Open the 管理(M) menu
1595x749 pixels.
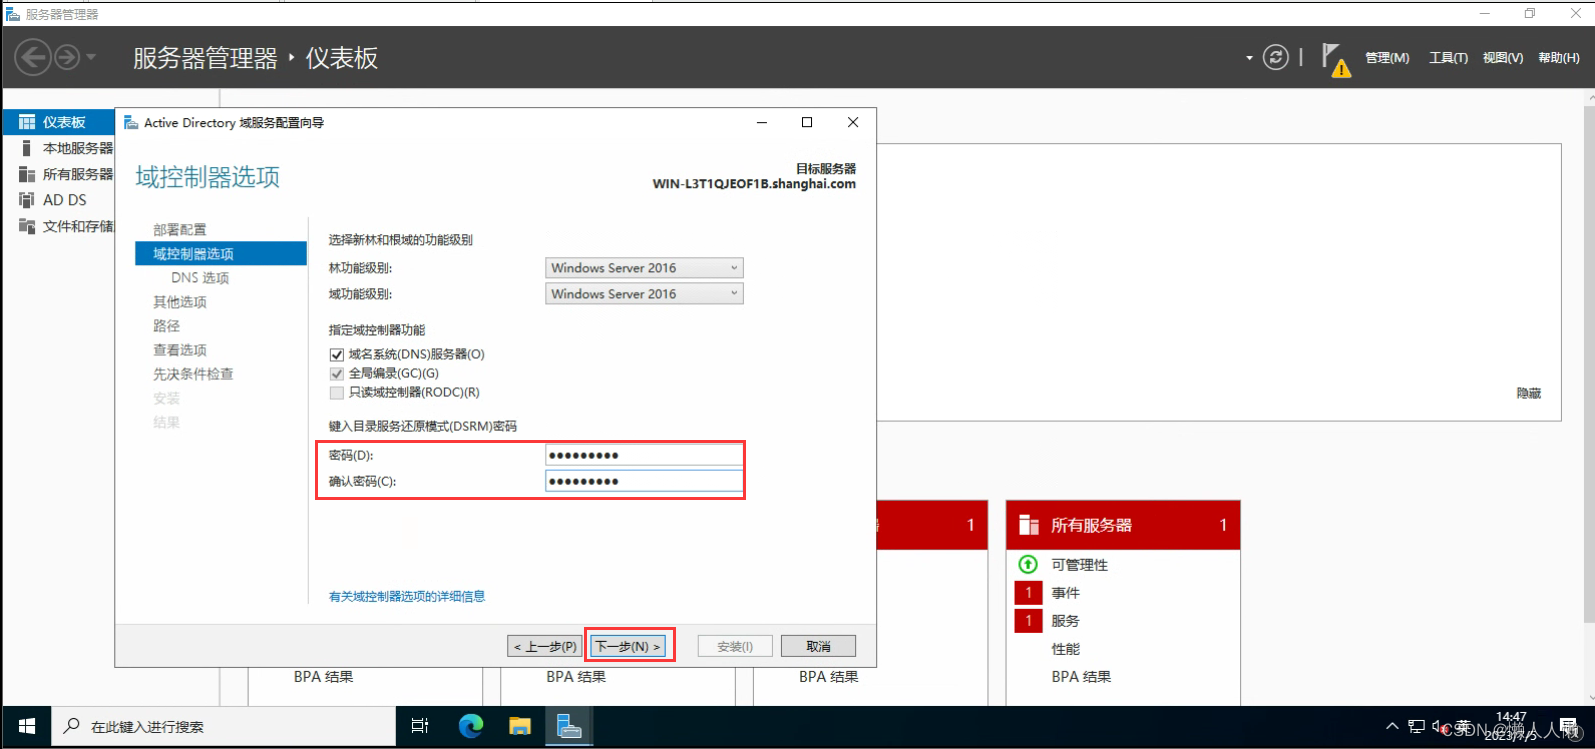point(1387,58)
